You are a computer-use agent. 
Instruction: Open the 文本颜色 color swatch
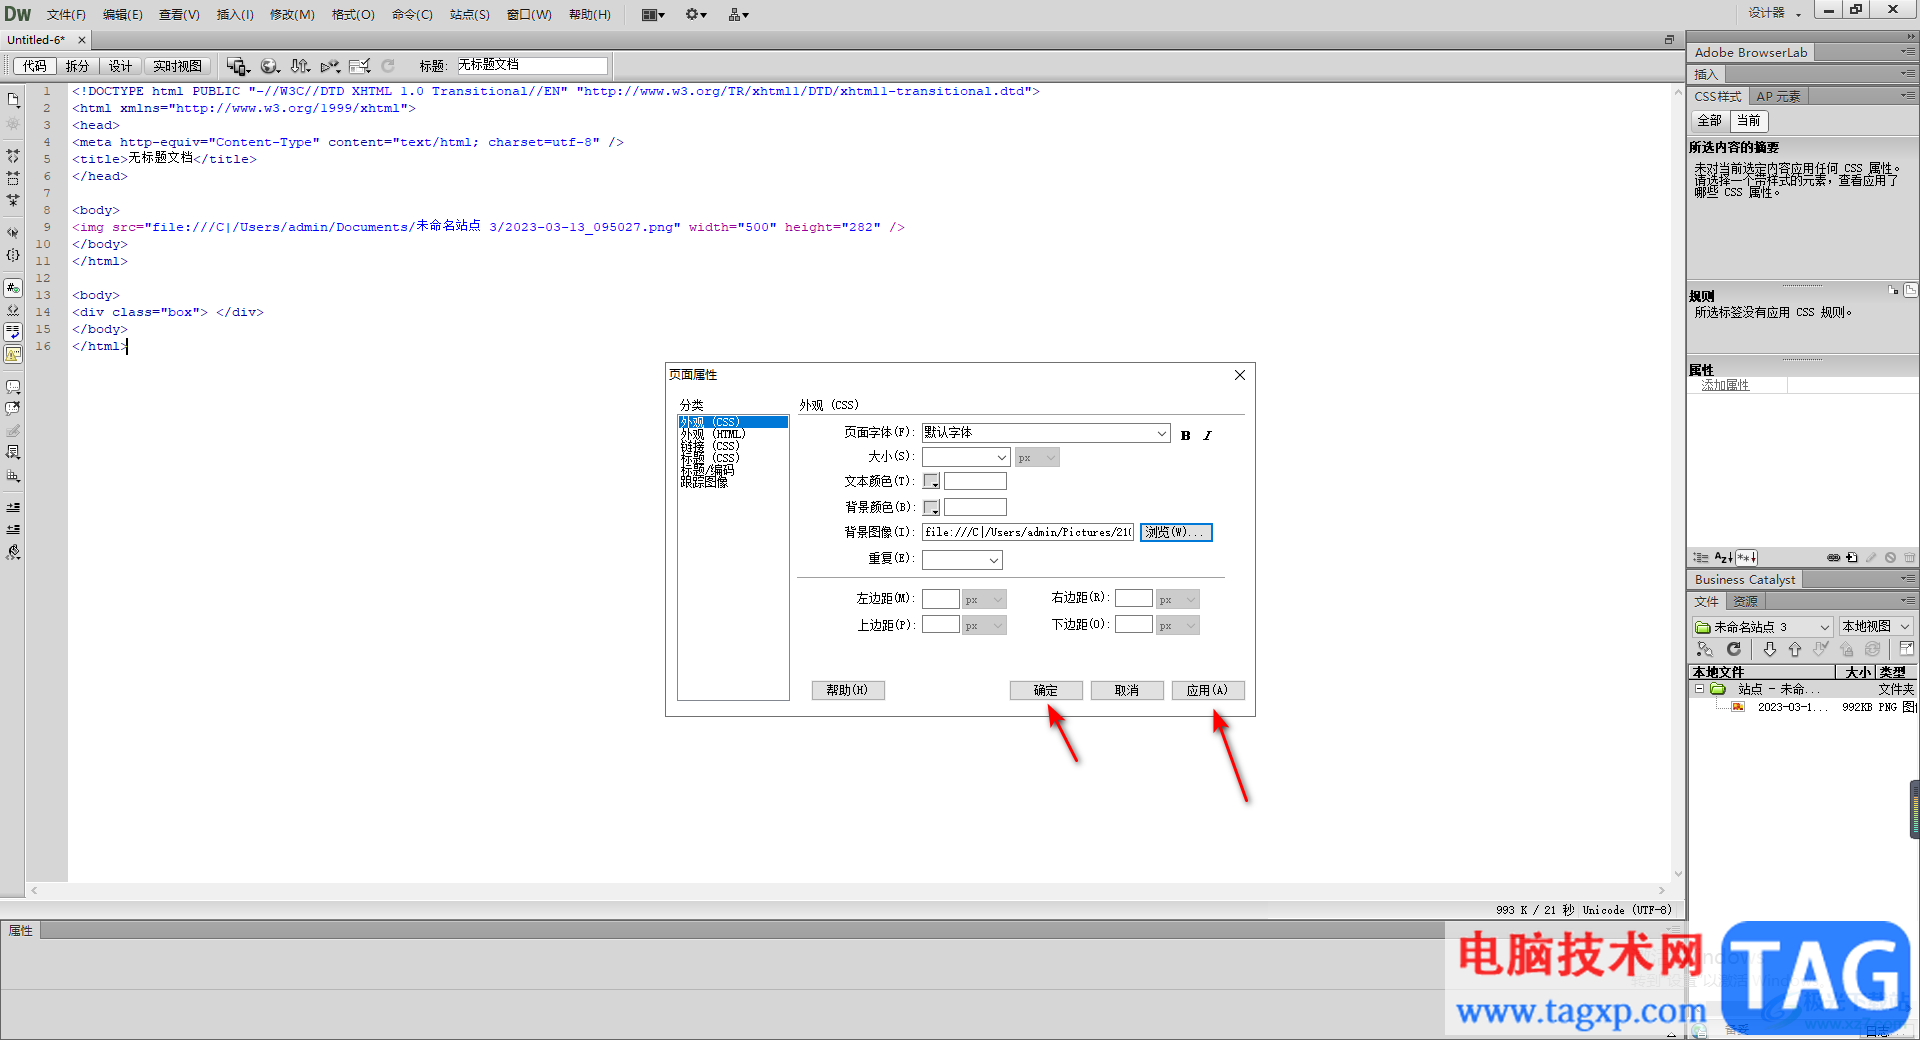(x=931, y=481)
